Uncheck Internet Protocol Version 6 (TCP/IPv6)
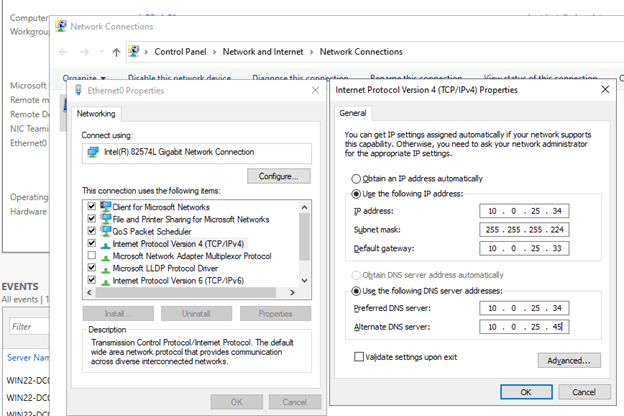 pos(92,282)
